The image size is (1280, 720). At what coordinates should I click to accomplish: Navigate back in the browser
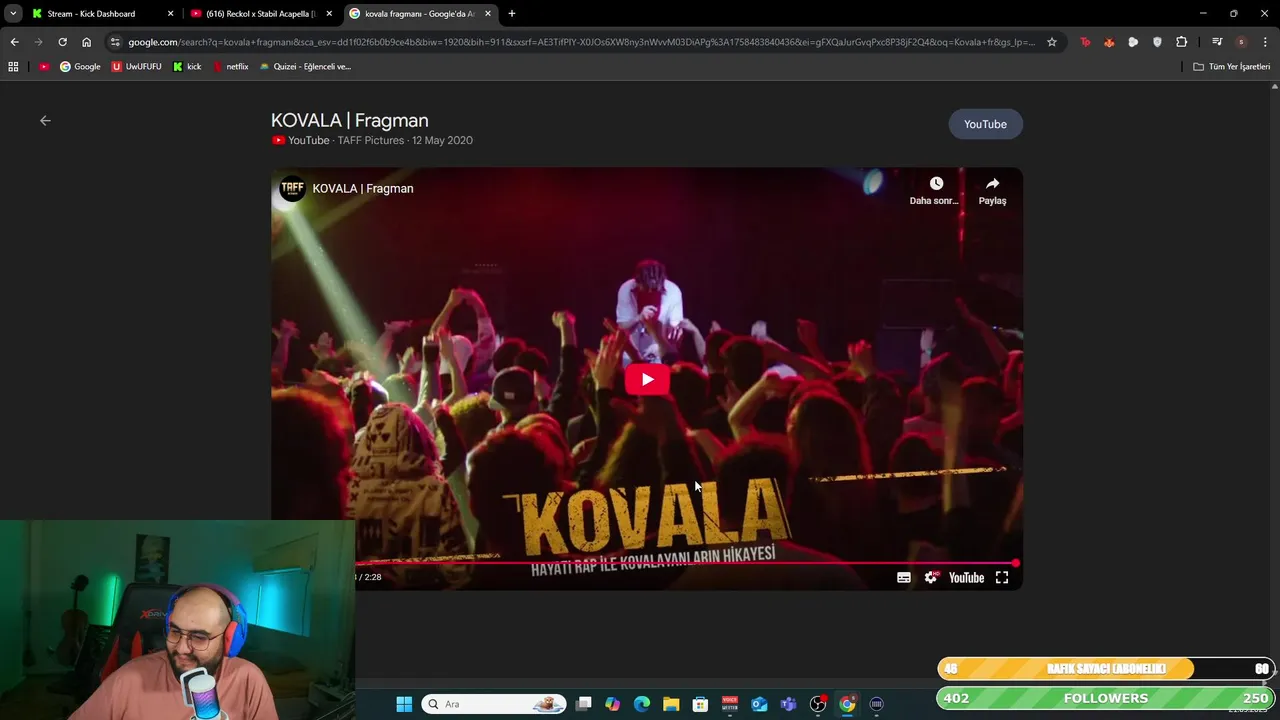[x=14, y=42]
